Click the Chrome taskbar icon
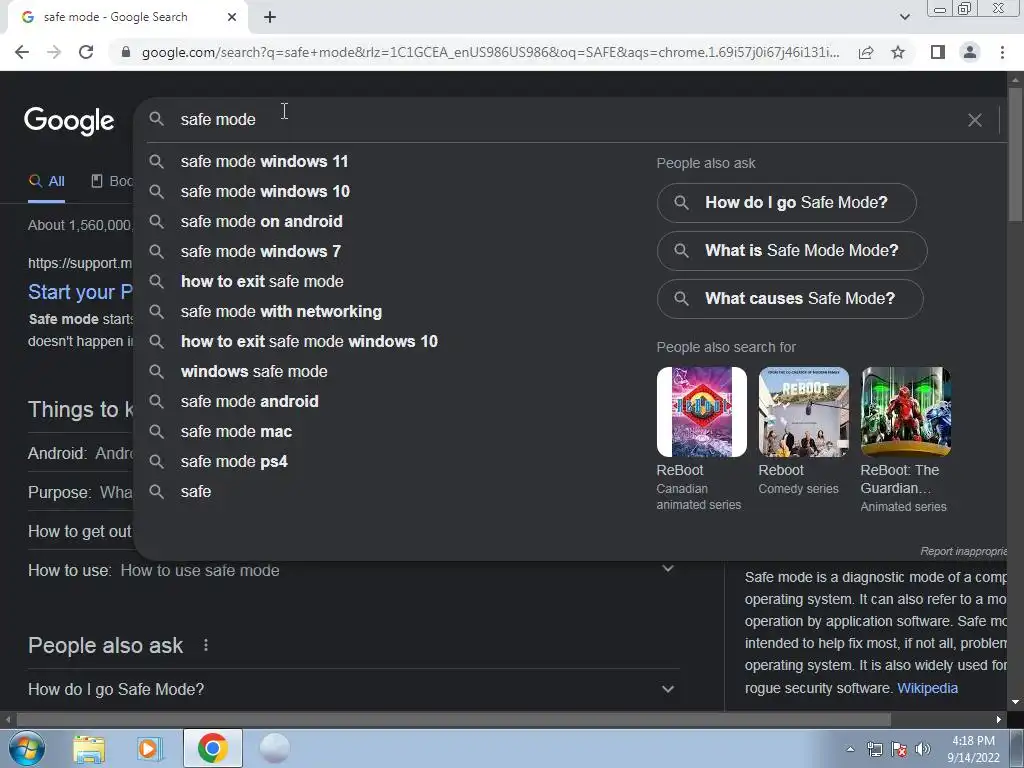Image resolution: width=1024 pixels, height=768 pixels. point(213,748)
